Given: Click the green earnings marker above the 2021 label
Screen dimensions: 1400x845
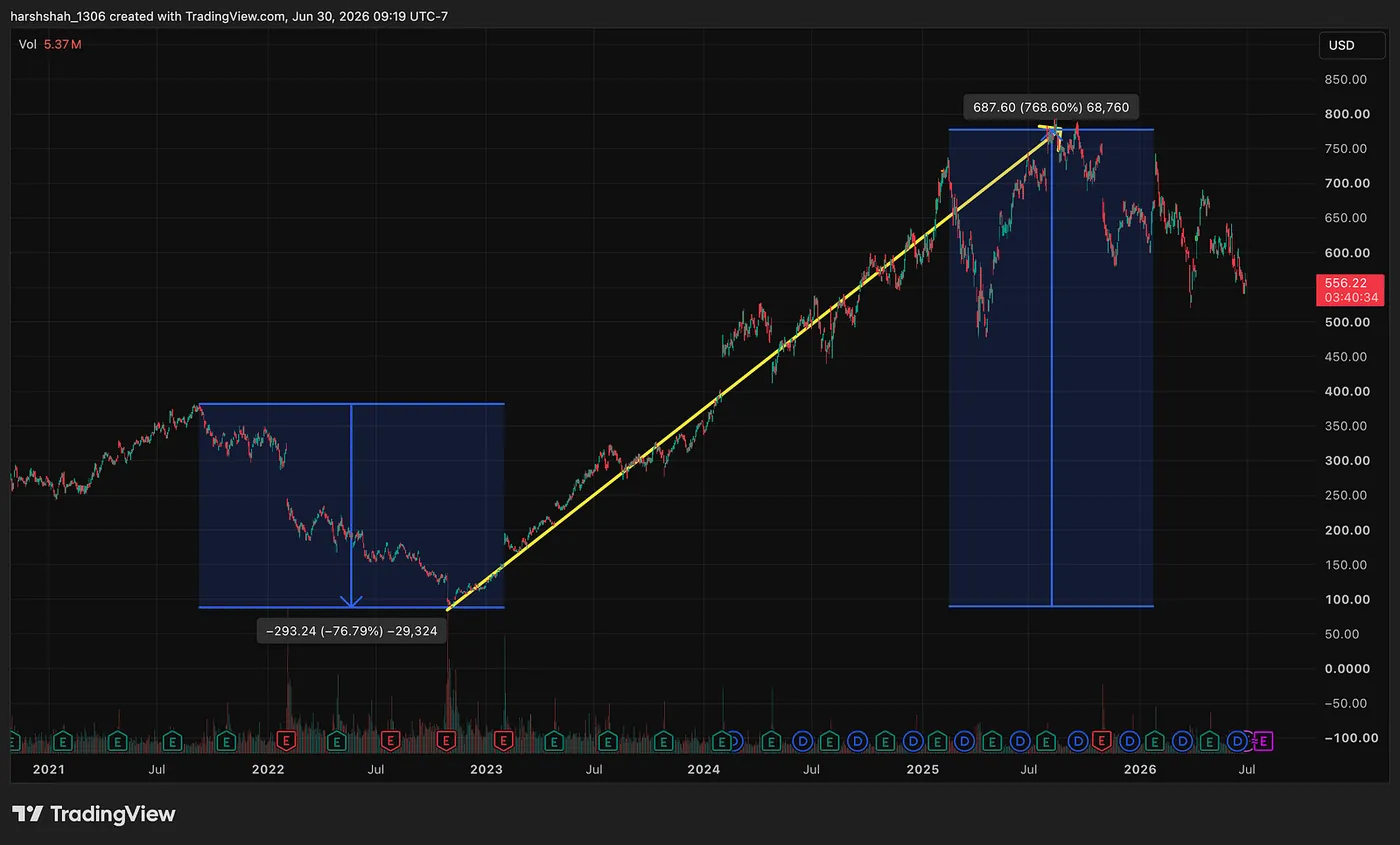Looking at the screenshot, I should (x=63, y=741).
